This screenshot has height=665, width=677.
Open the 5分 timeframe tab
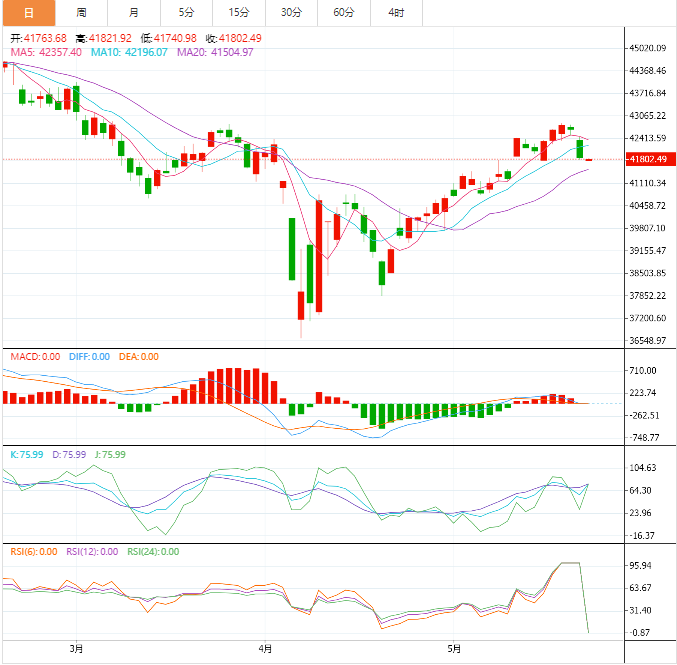coord(186,13)
